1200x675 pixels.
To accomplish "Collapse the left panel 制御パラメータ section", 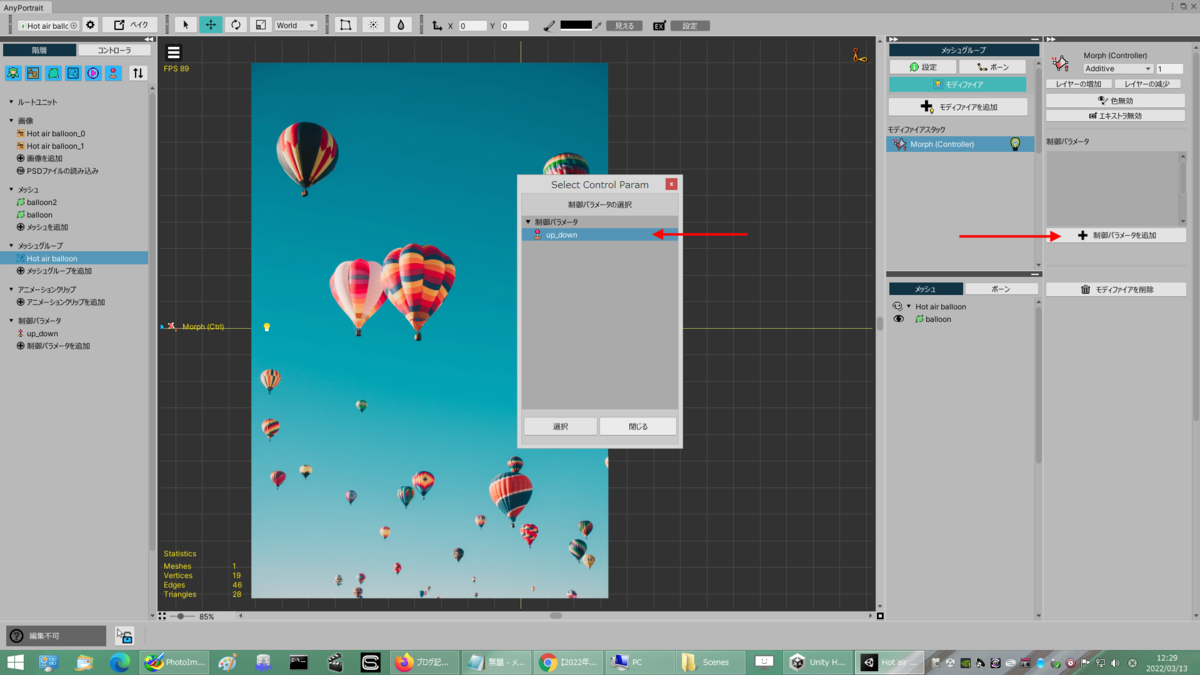I will coord(12,321).
